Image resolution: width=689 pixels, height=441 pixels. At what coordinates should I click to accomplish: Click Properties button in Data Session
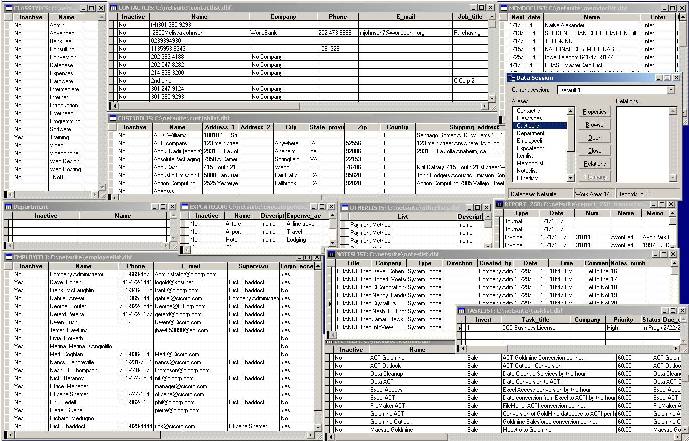click(594, 112)
